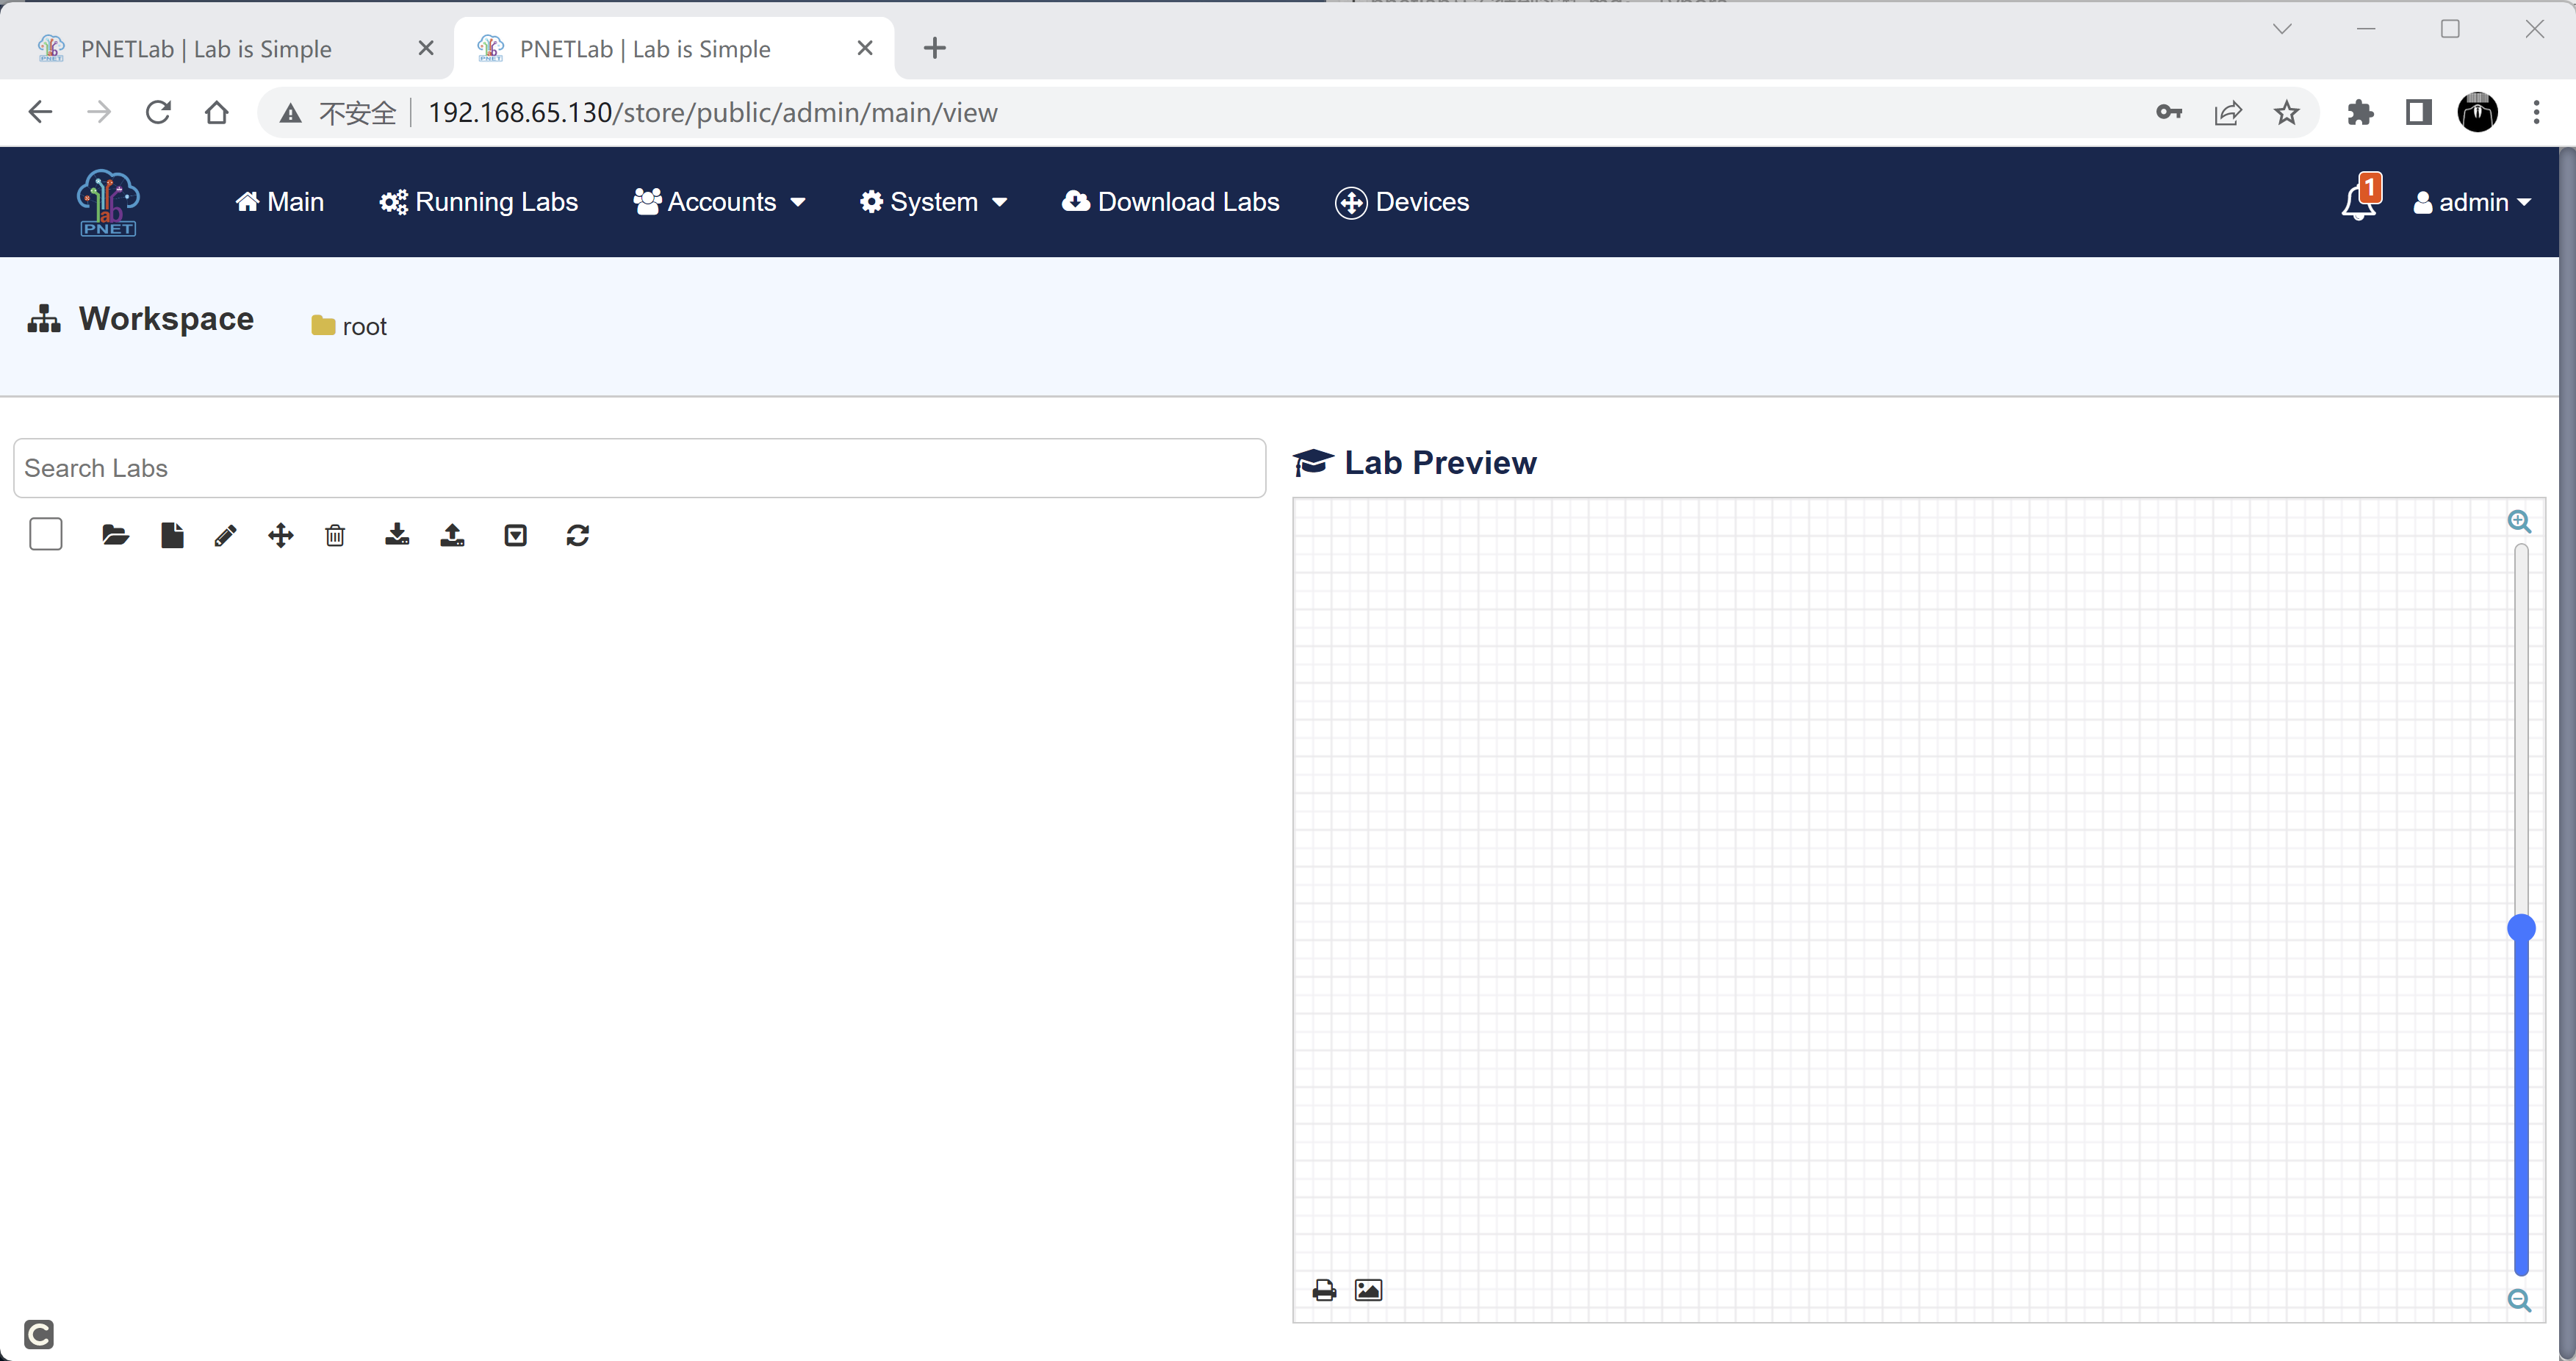Zoom in the lab preview

pyautogui.click(x=2519, y=521)
